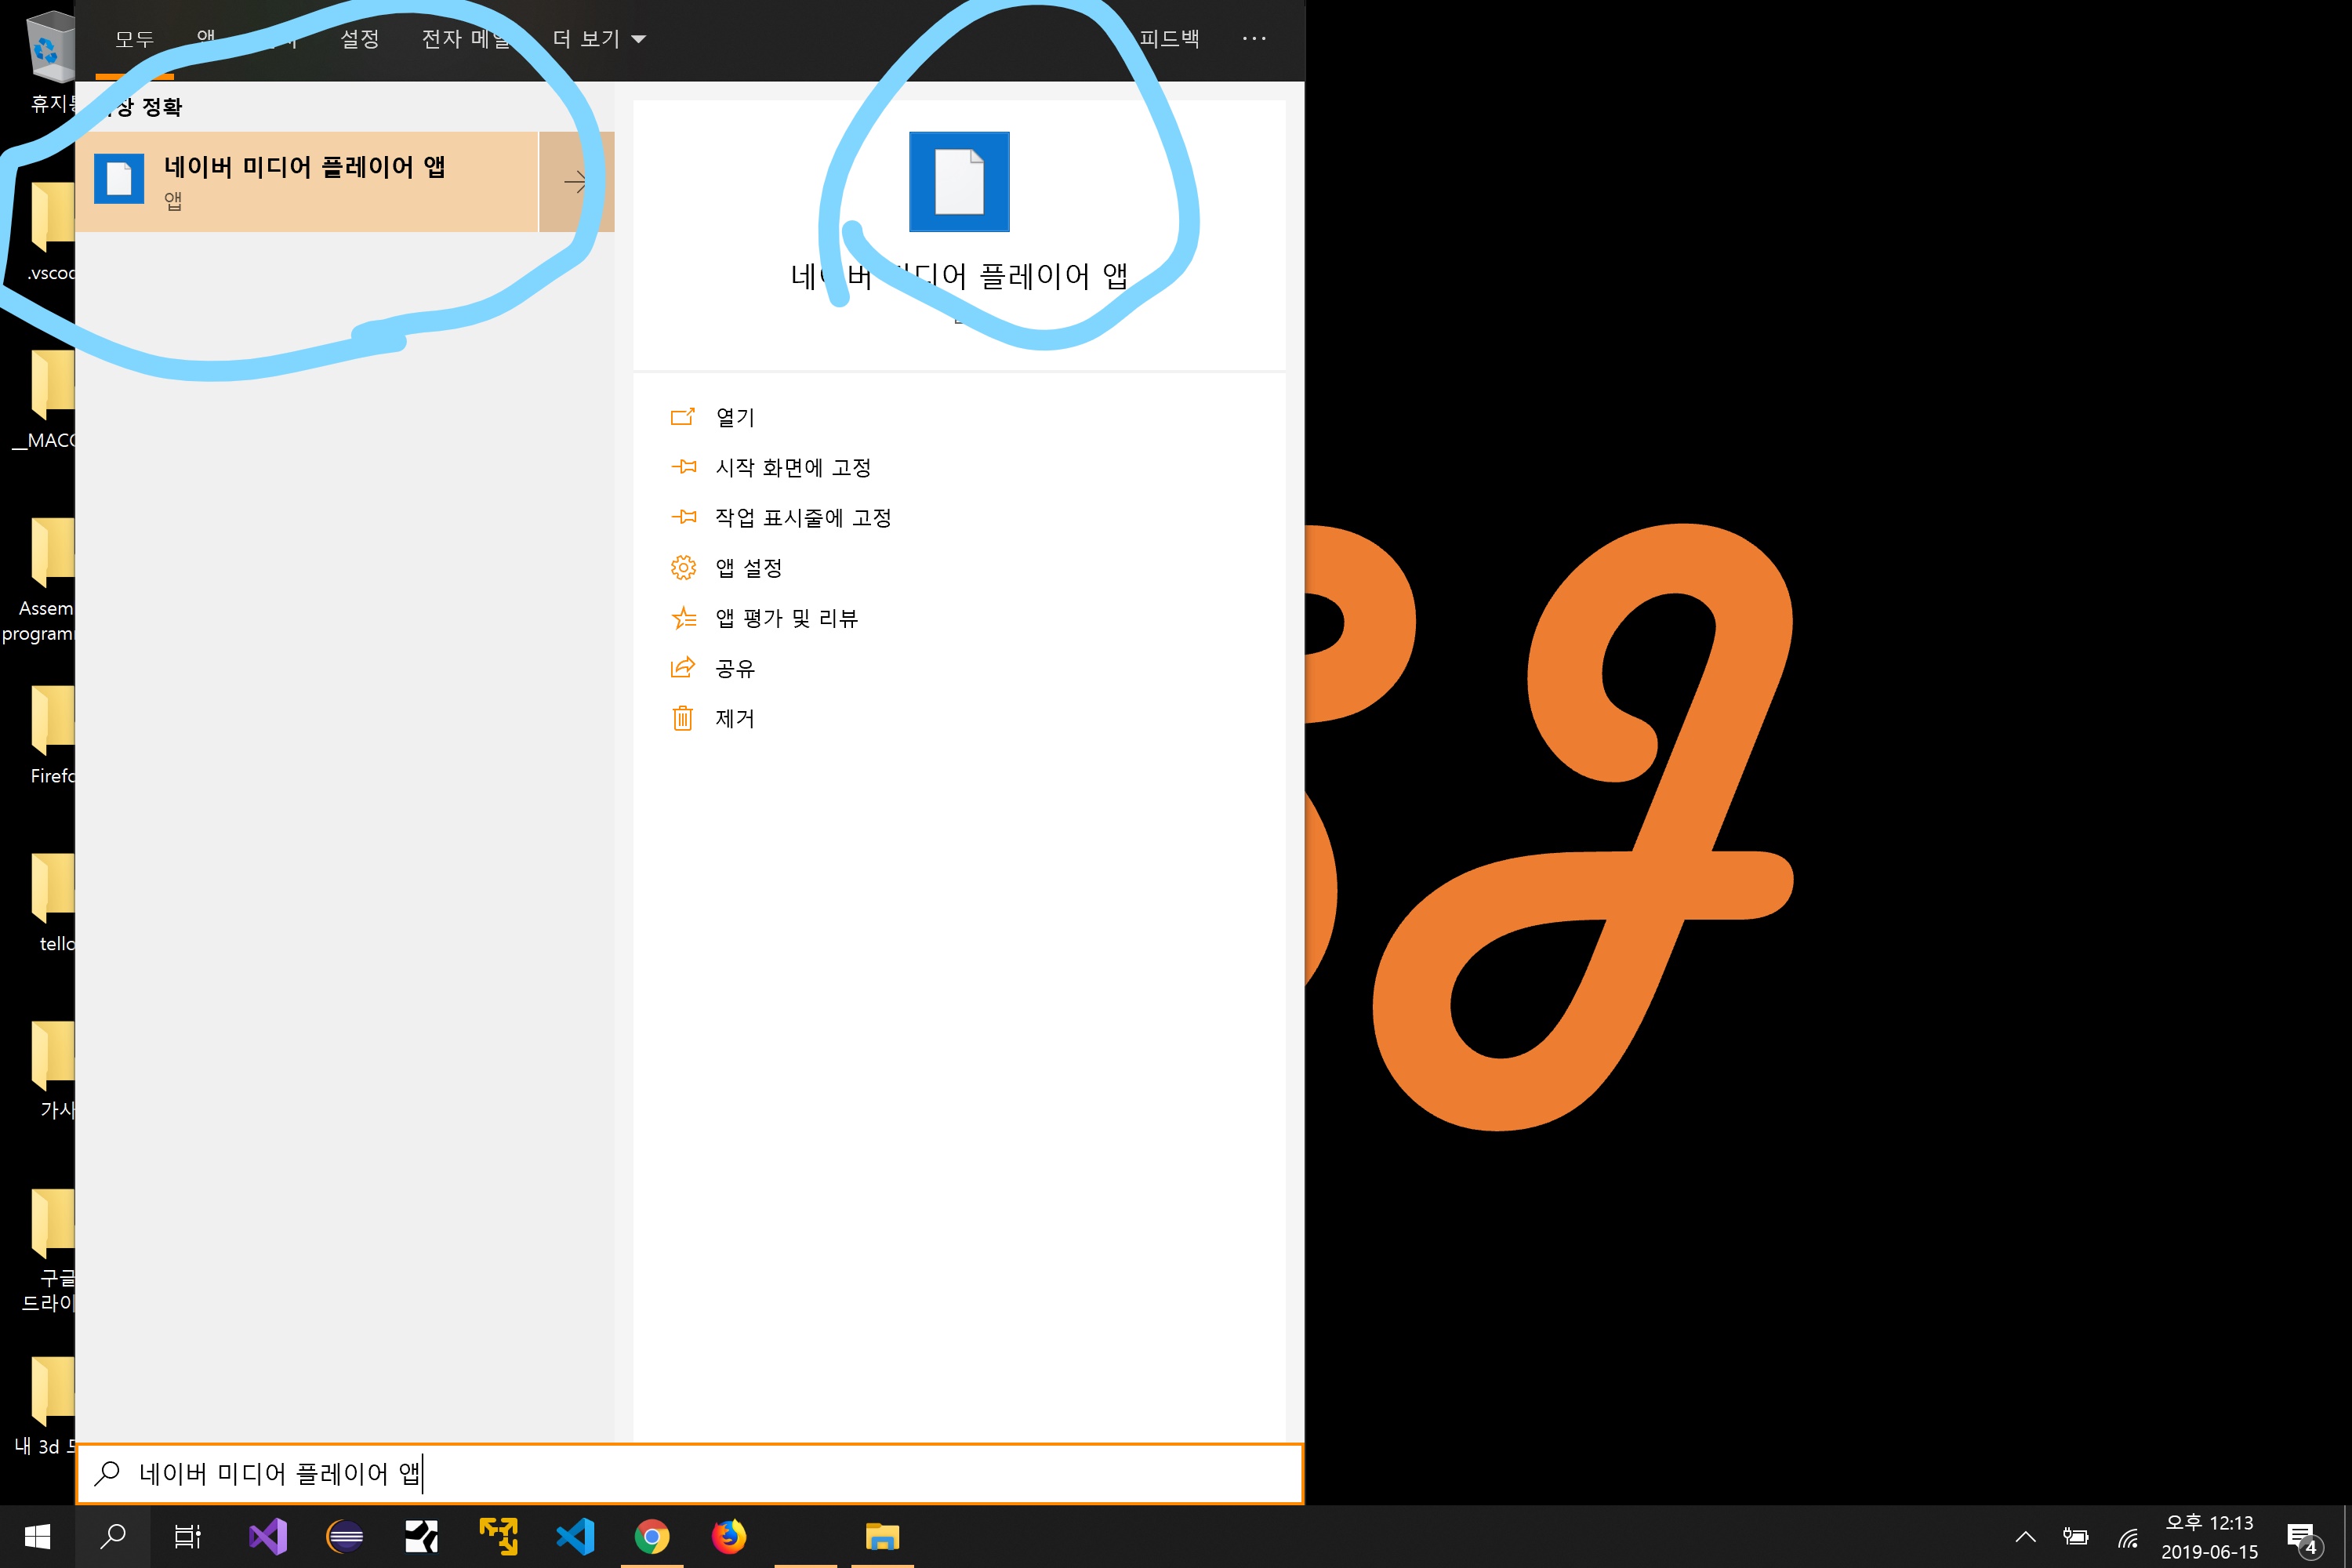Switch to the 설정 search tab
2352x1568 pixels.
click(359, 39)
